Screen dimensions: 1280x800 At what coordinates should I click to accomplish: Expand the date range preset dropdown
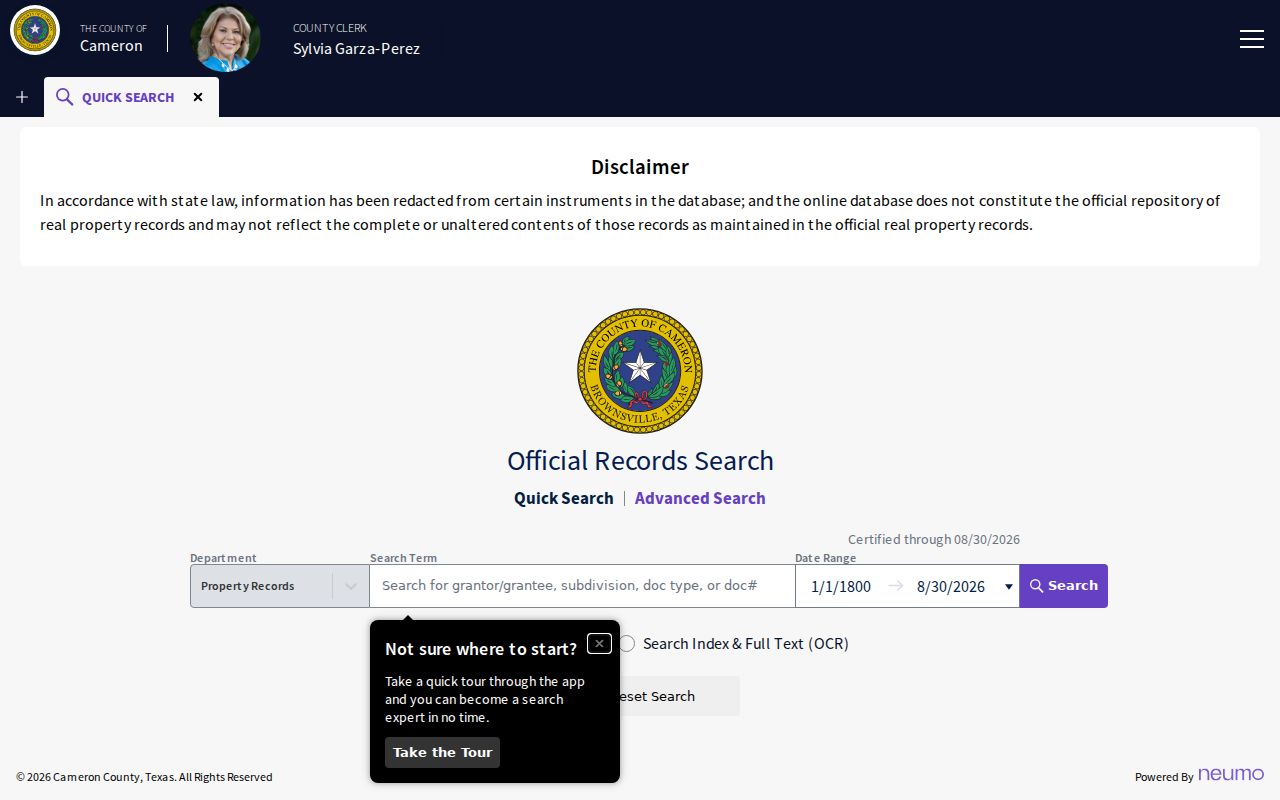tap(1008, 587)
